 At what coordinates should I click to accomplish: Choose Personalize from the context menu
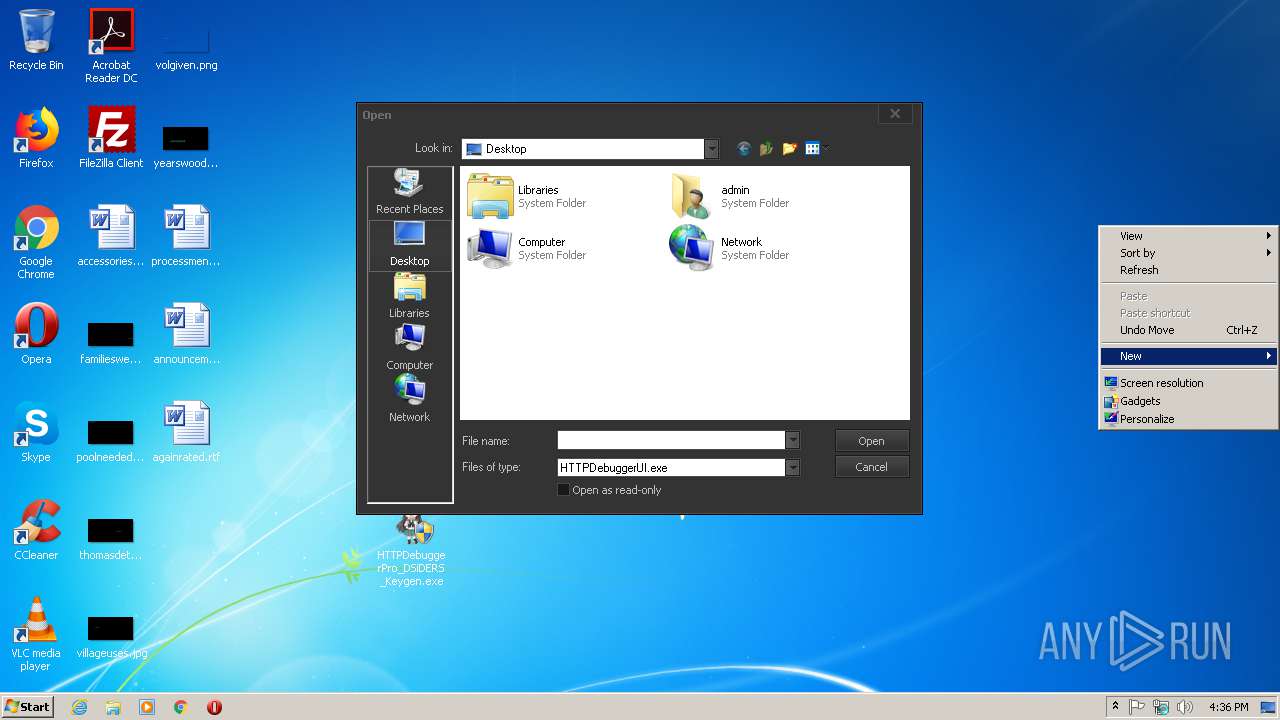(1188, 419)
